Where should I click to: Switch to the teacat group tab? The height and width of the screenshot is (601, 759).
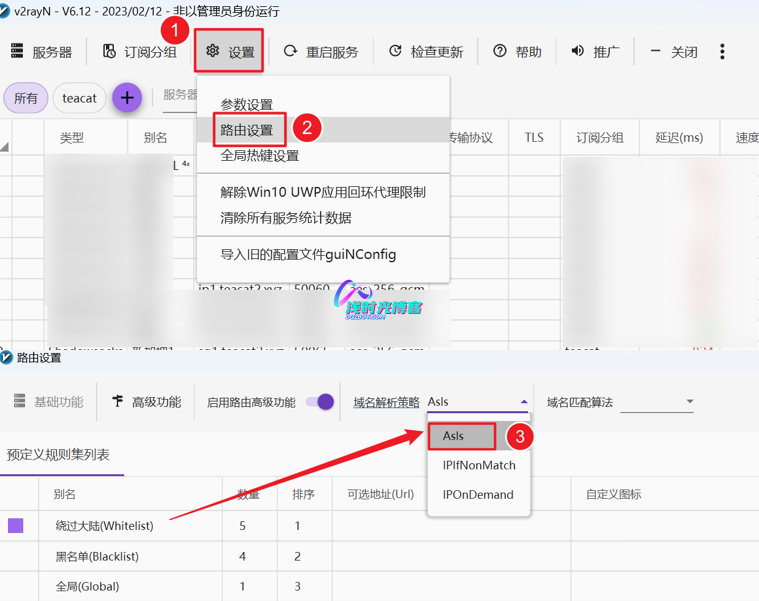[x=79, y=98]
